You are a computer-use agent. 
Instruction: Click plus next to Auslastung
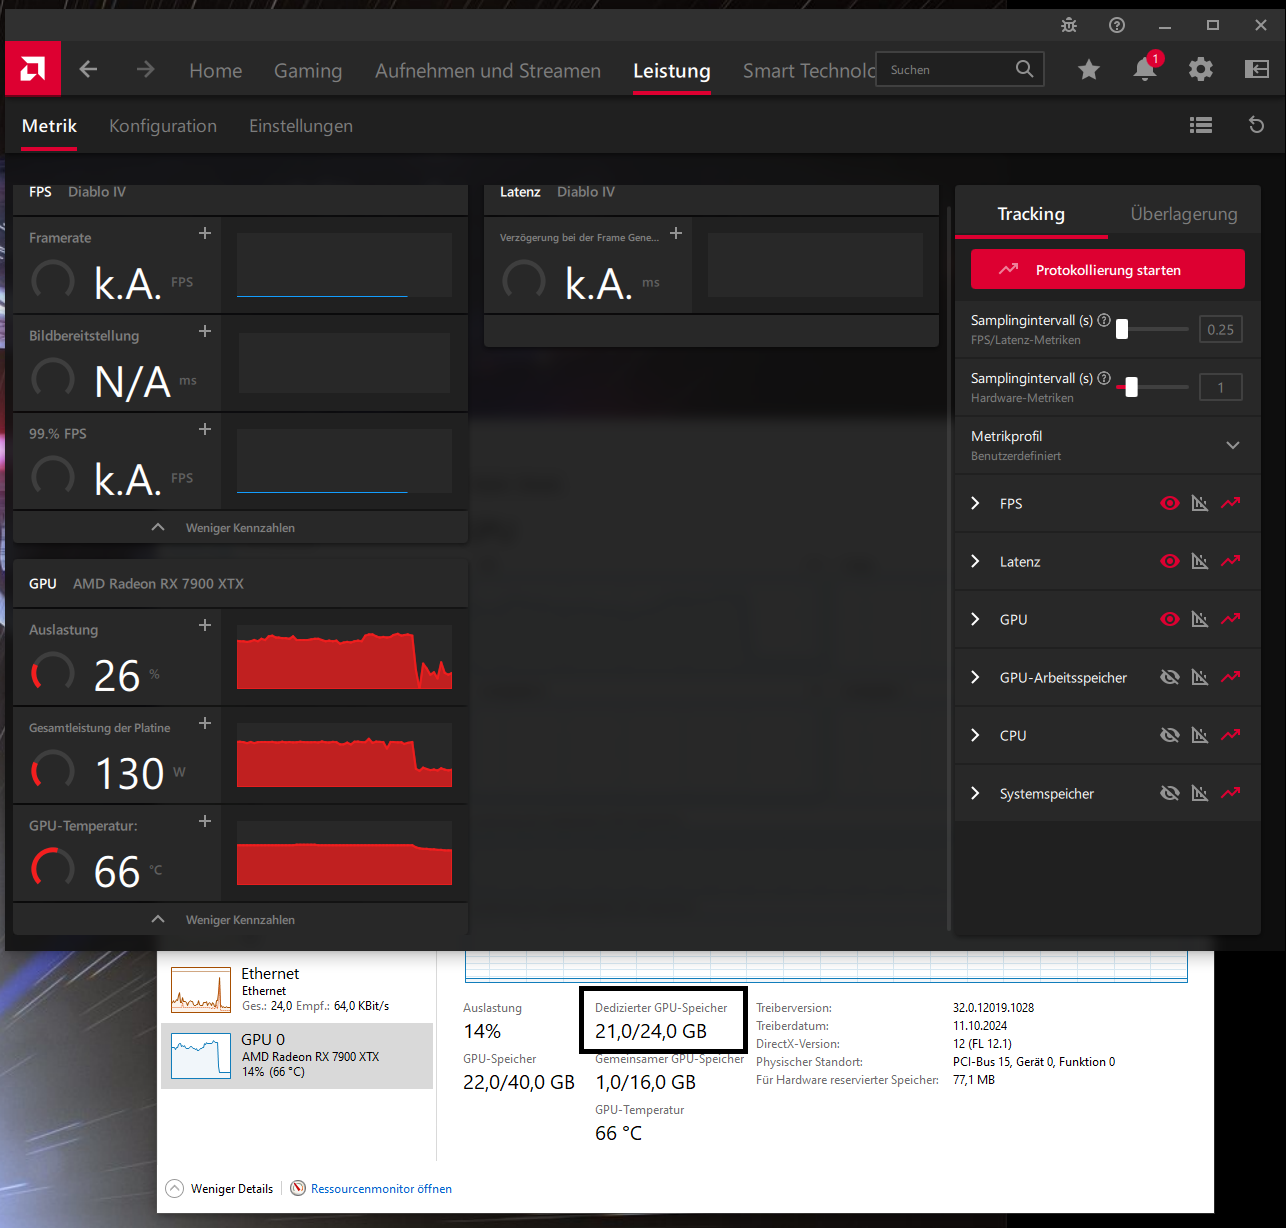(205, 625)
